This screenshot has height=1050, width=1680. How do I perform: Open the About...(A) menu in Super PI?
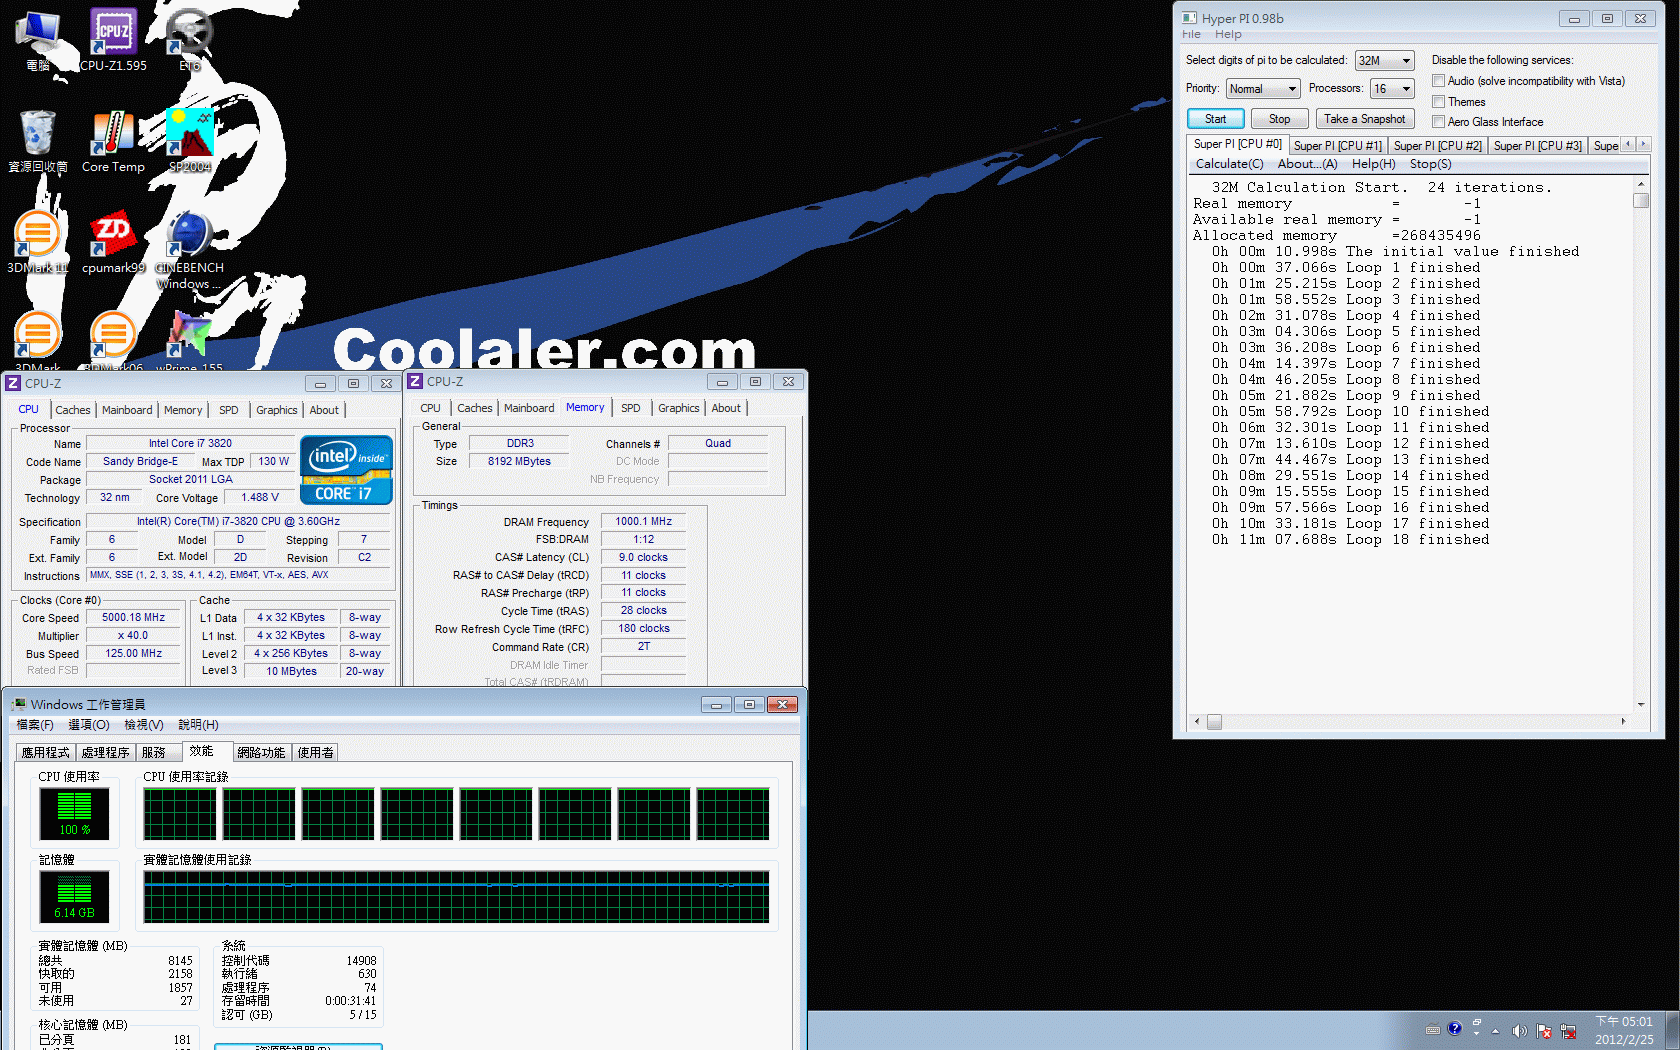click(1307, 164)
